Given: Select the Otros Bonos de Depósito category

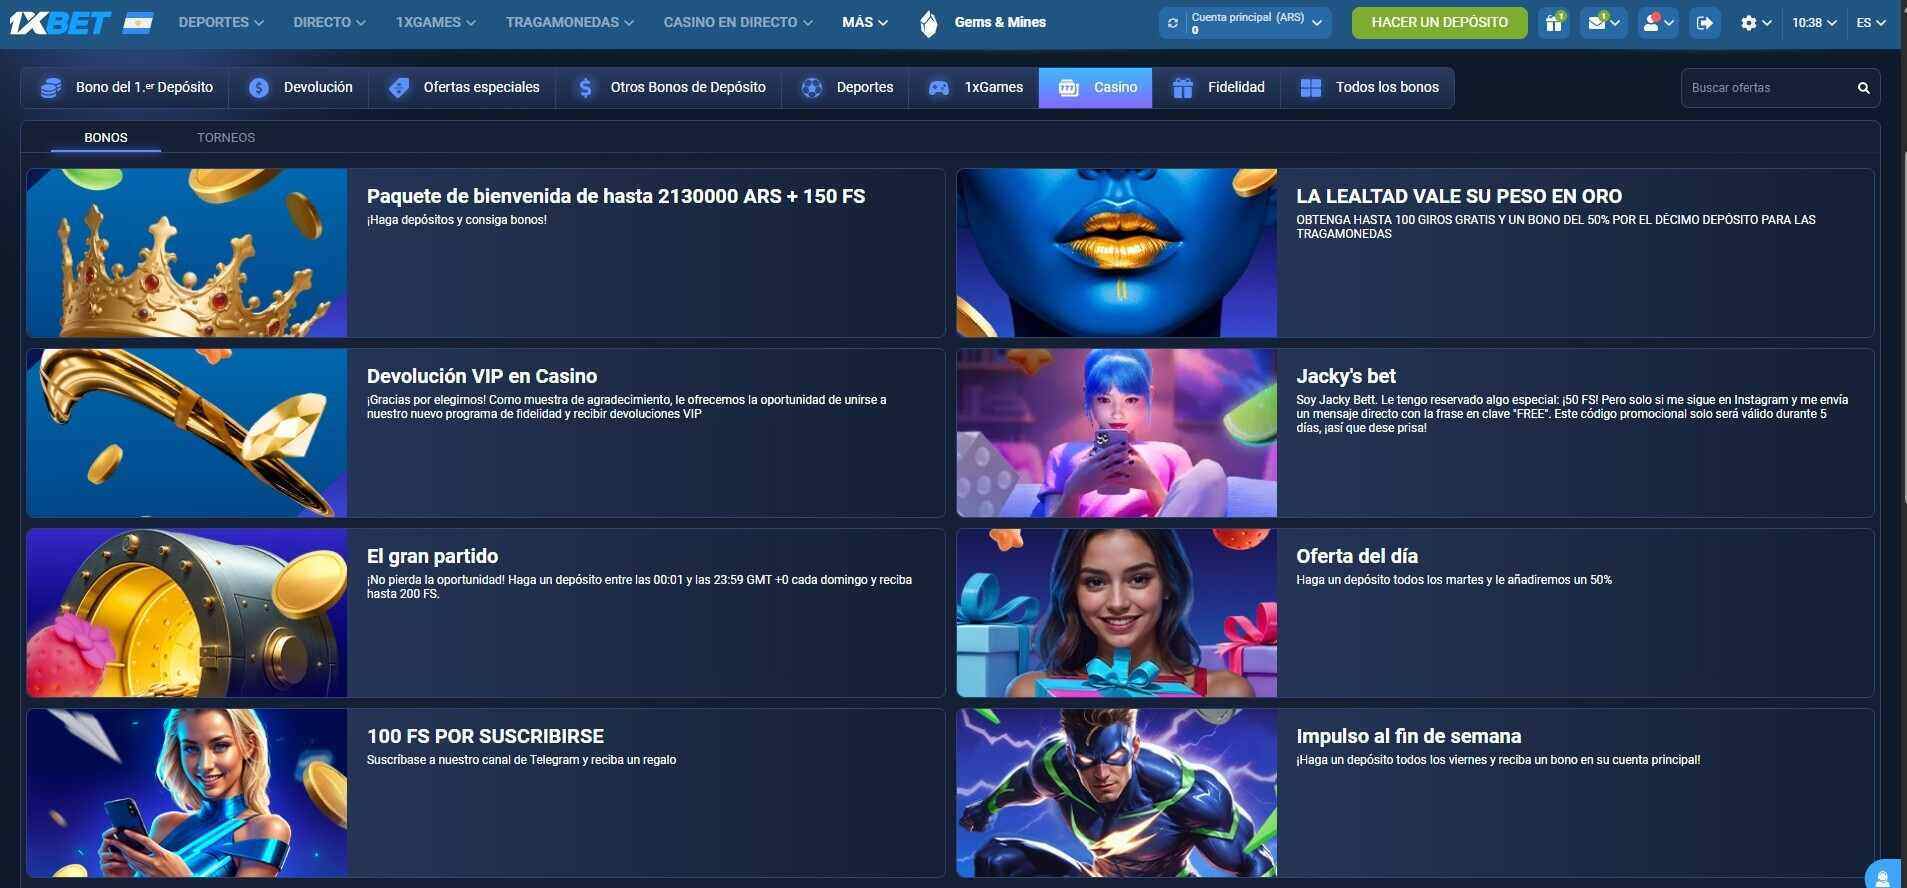Looking at the screenshot, I should coord(668,88).
